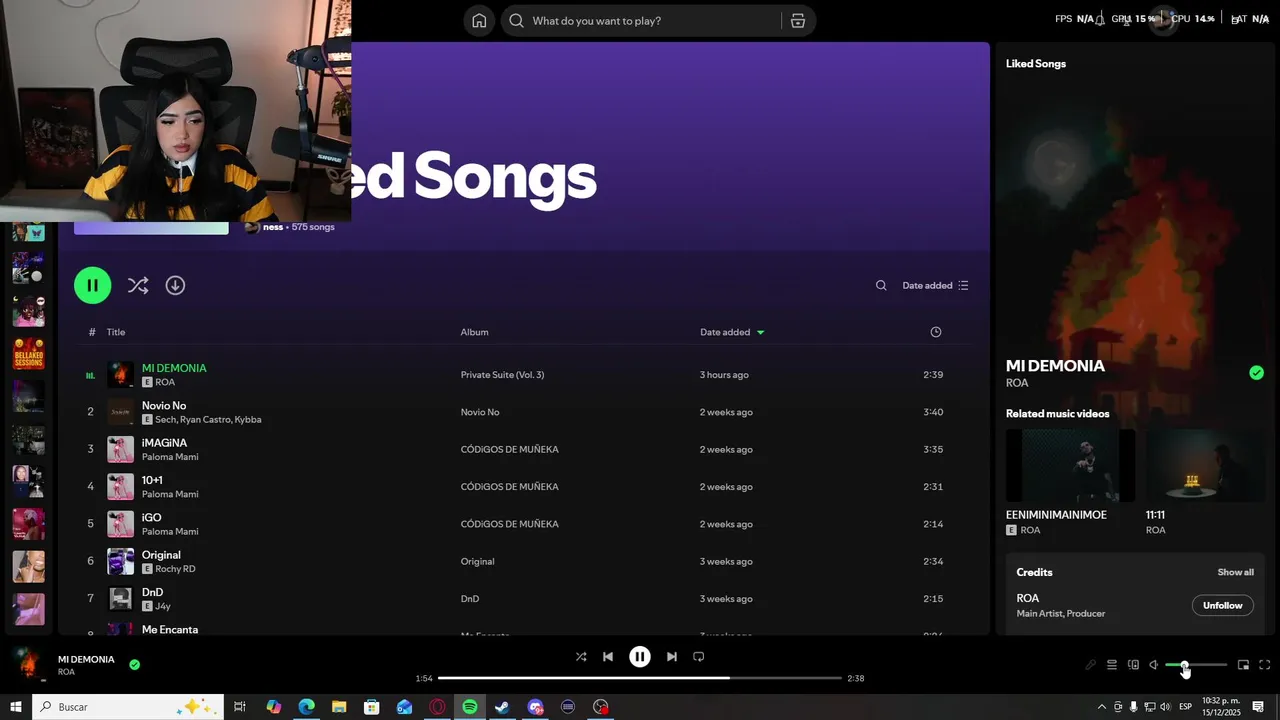Seek on the song progress bar
Image resolution: width=1280 pixels, height=720 pixels.
640,678
